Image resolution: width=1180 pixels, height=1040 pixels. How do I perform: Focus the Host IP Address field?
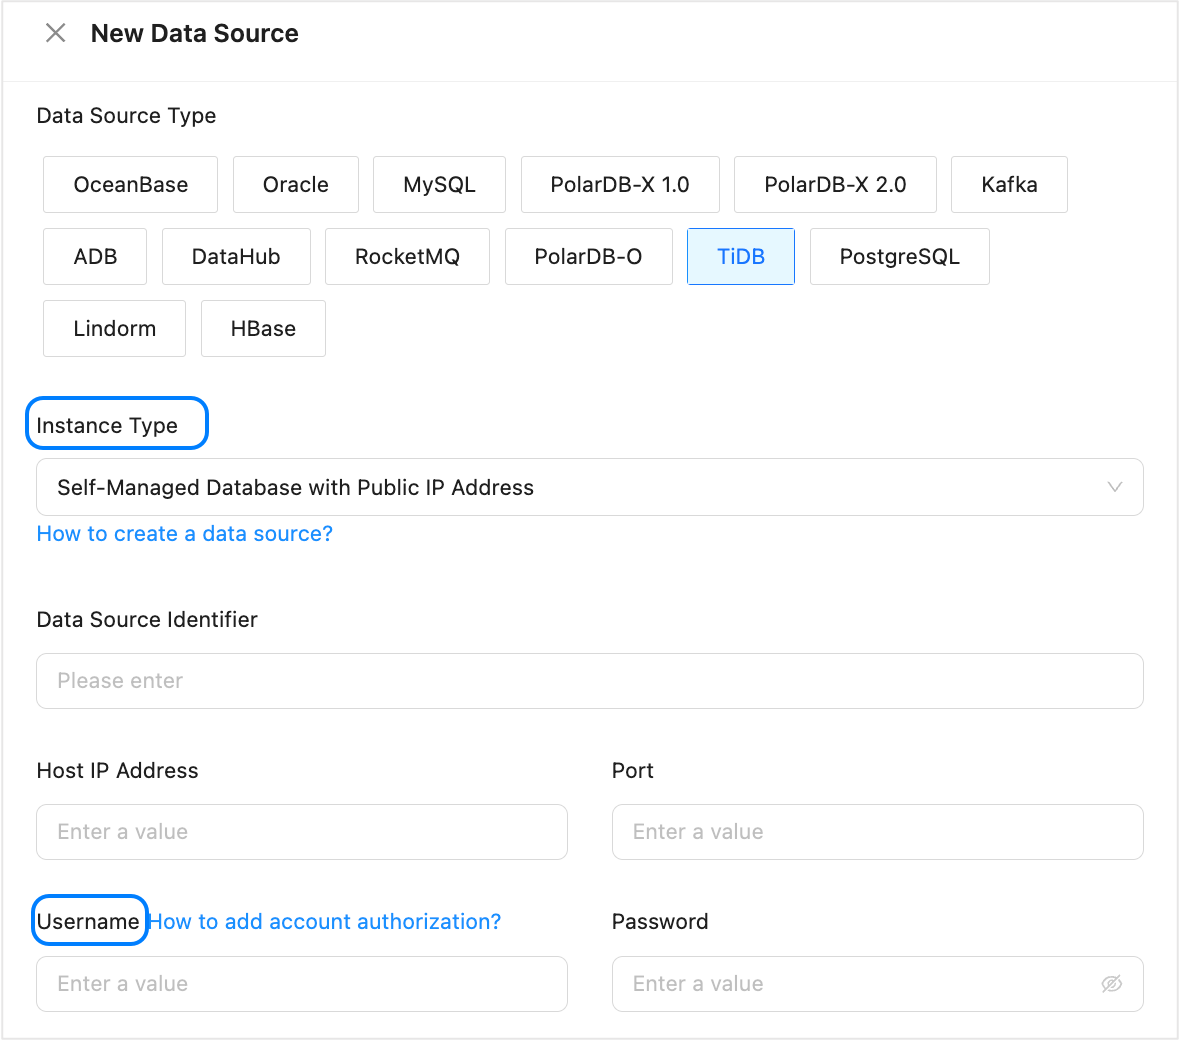(302, 832)
